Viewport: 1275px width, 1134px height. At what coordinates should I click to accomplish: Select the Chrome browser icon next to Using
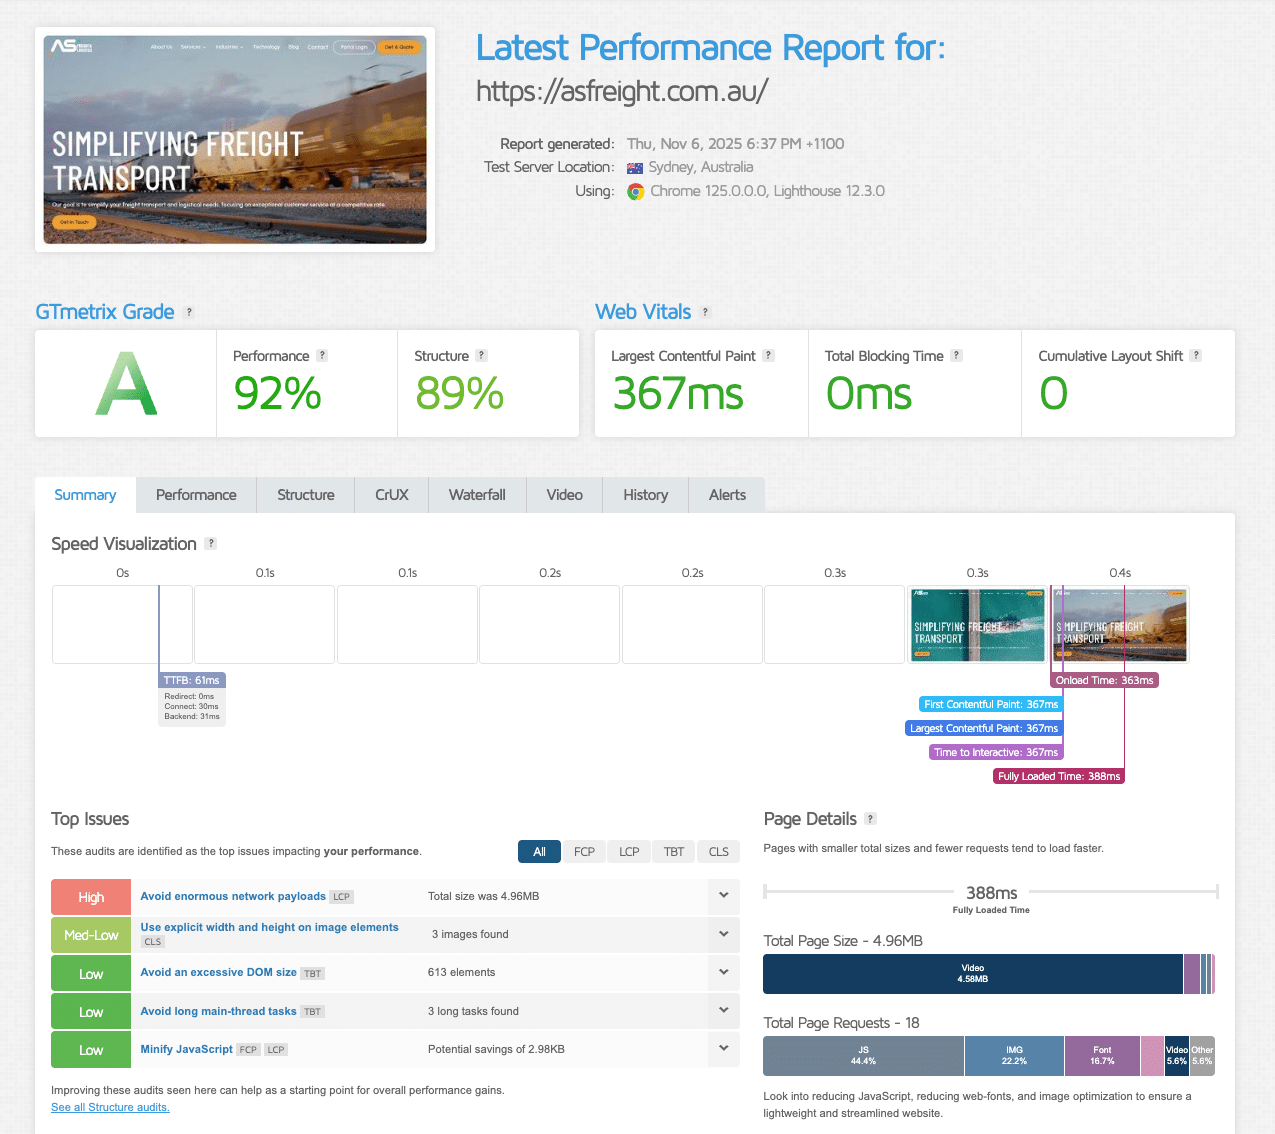point(637,191)
